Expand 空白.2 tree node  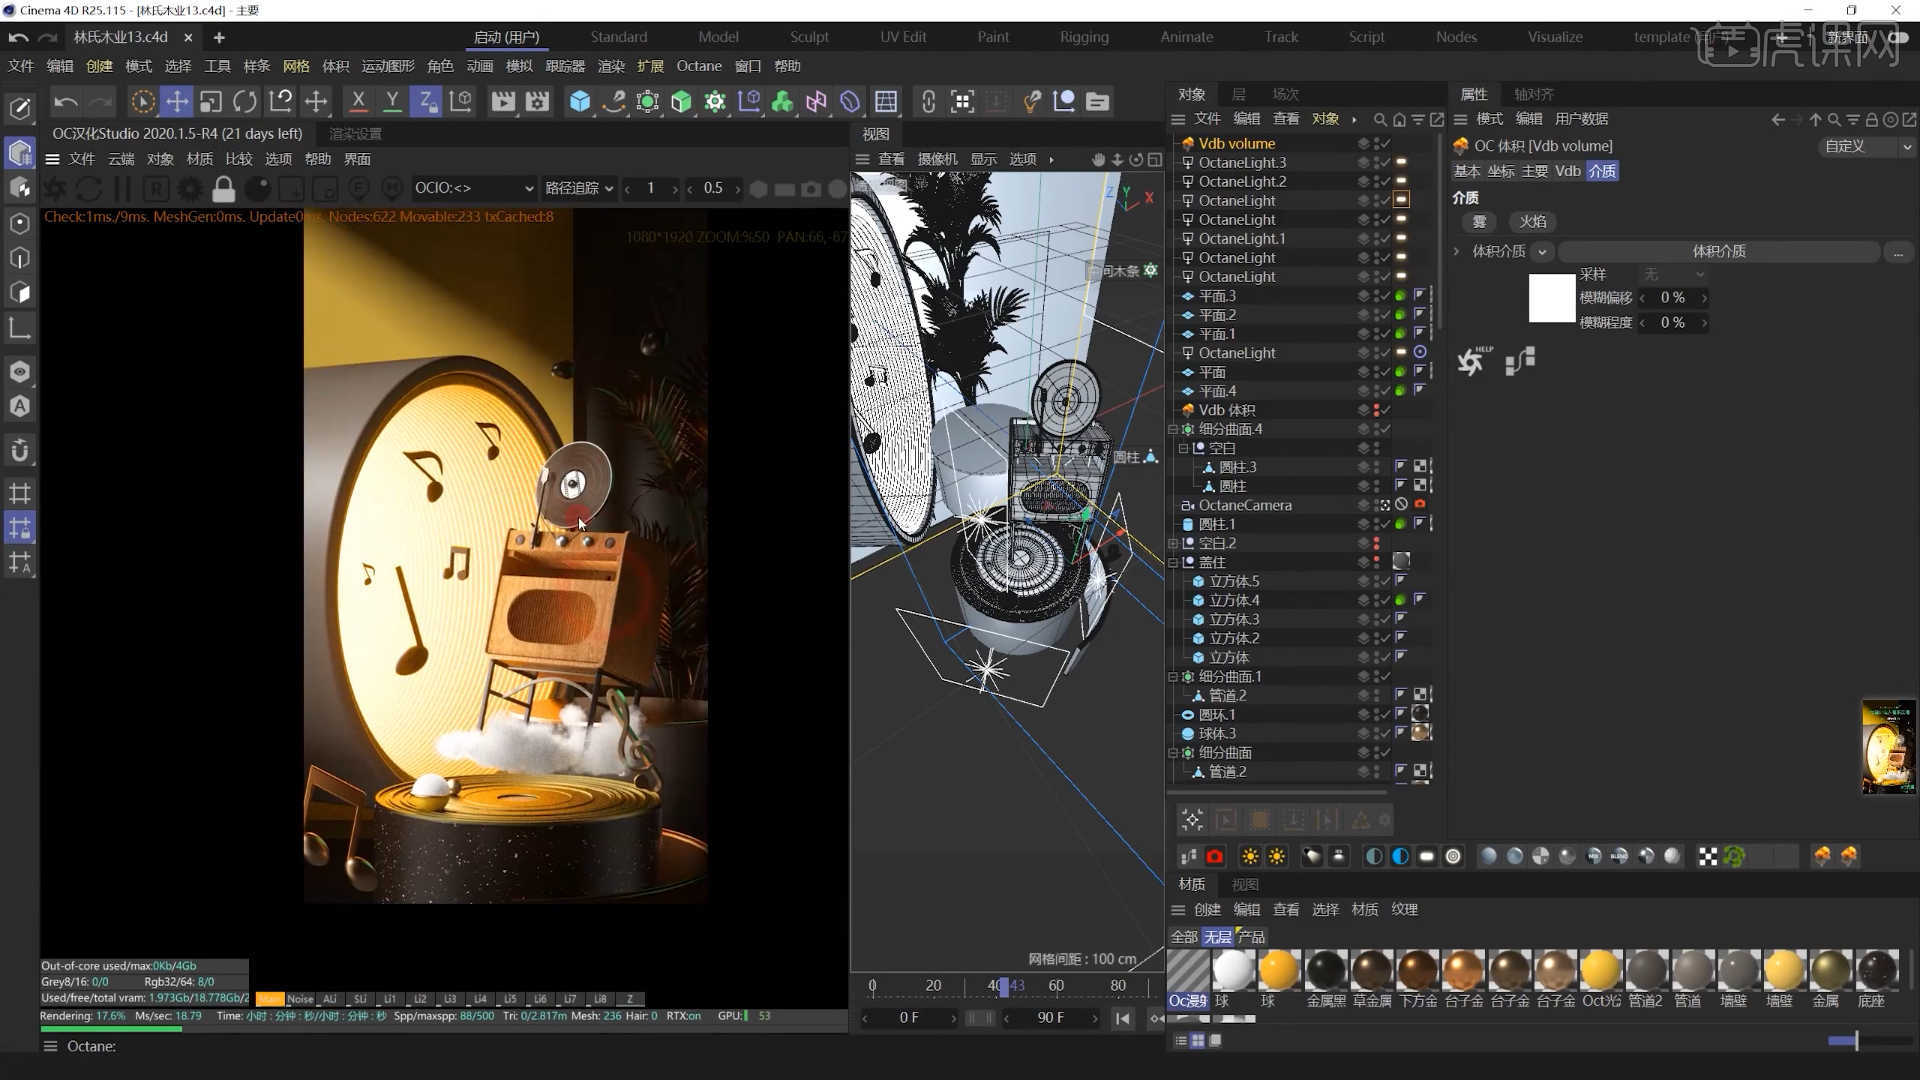[1173, 543]
